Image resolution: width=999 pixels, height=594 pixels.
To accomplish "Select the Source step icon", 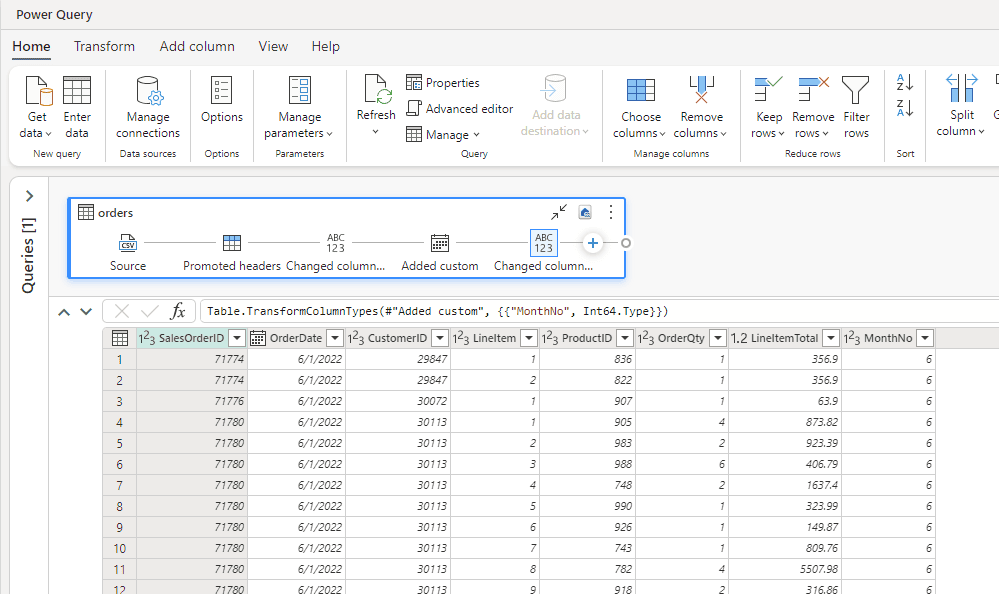I will pos(127,243).
